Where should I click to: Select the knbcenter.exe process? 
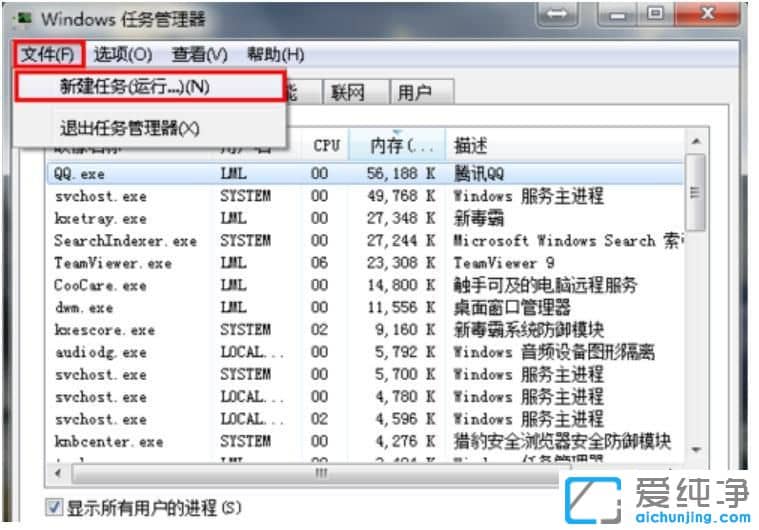tap(365, 441)
